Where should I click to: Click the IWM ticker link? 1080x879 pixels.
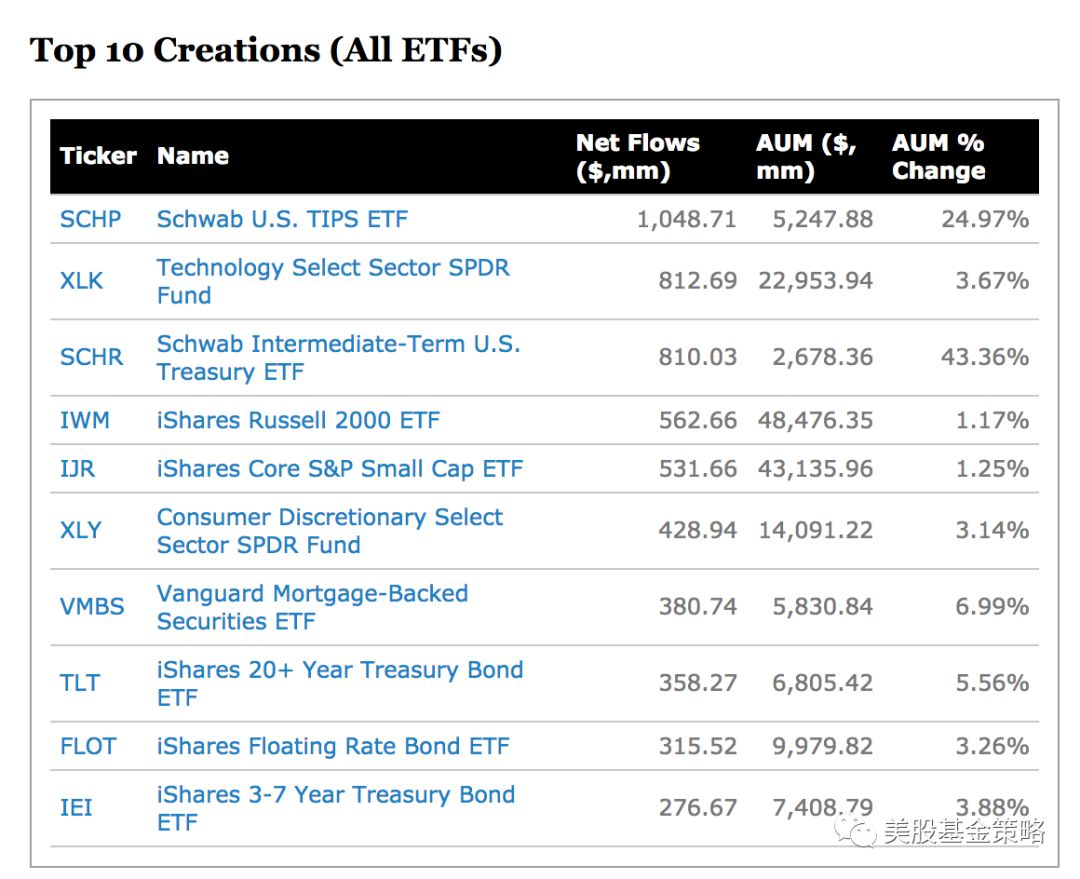click(x=84, y=420)
